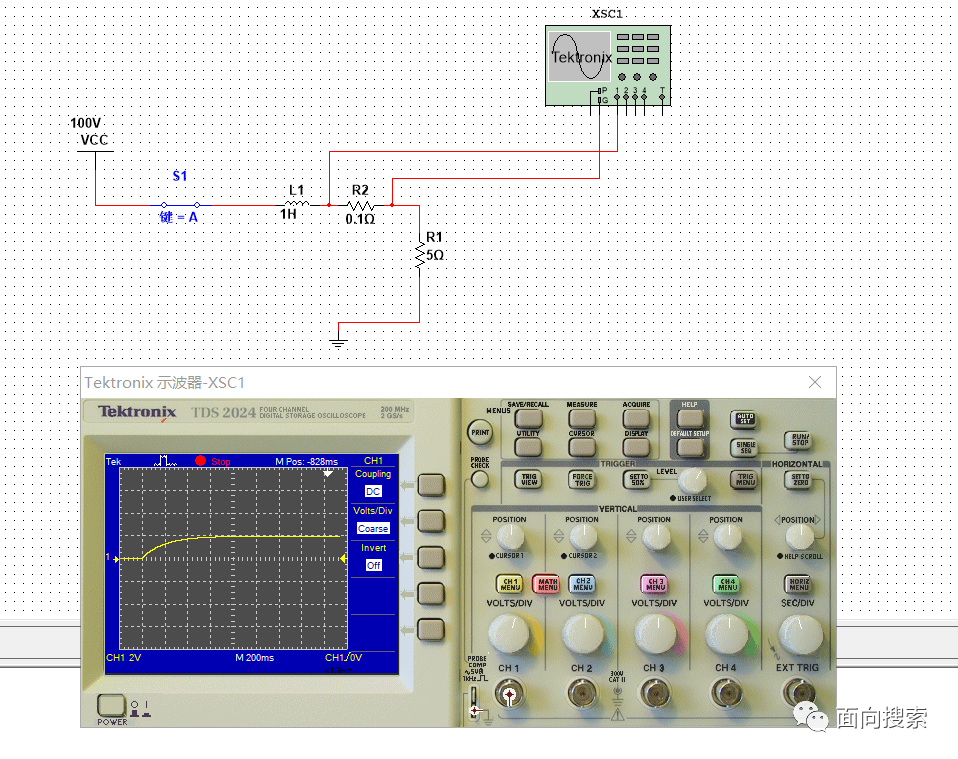Click the SEC/DIV knob
The height and width of the screenshot is (759, 958).
pyautogui.click(x=800, y=634)
